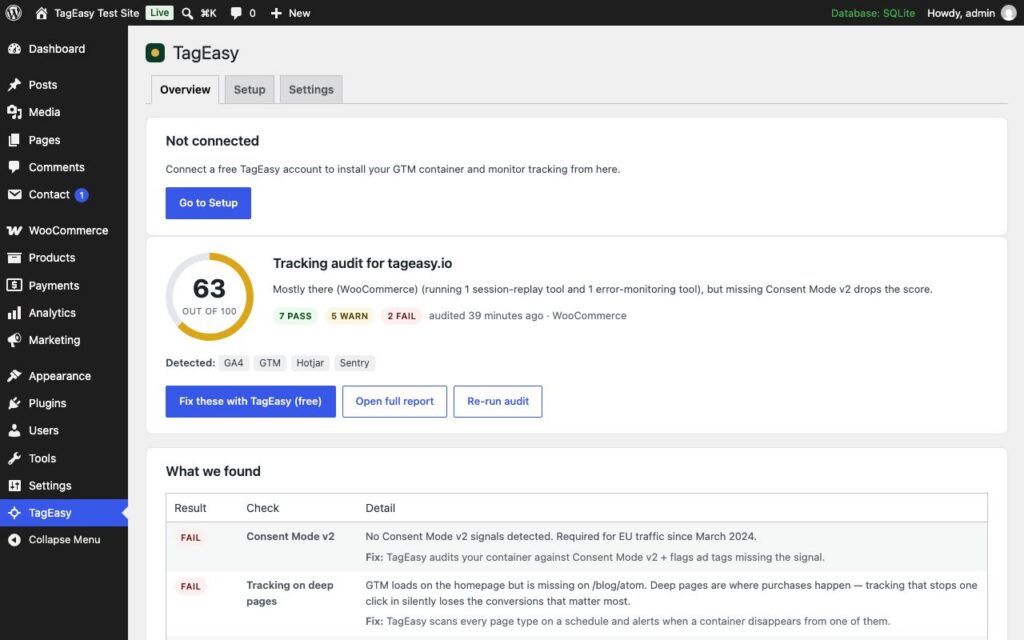
Task: Click the WordPress logo icon
Action: click(13, 12)
